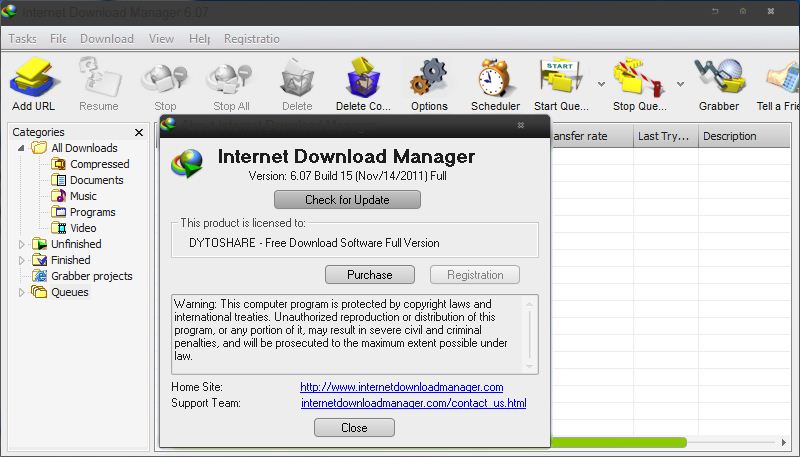Screen dimensions: 800x457
Task: Click the Stop All toolbar icon
Action: tap(230, 79)
